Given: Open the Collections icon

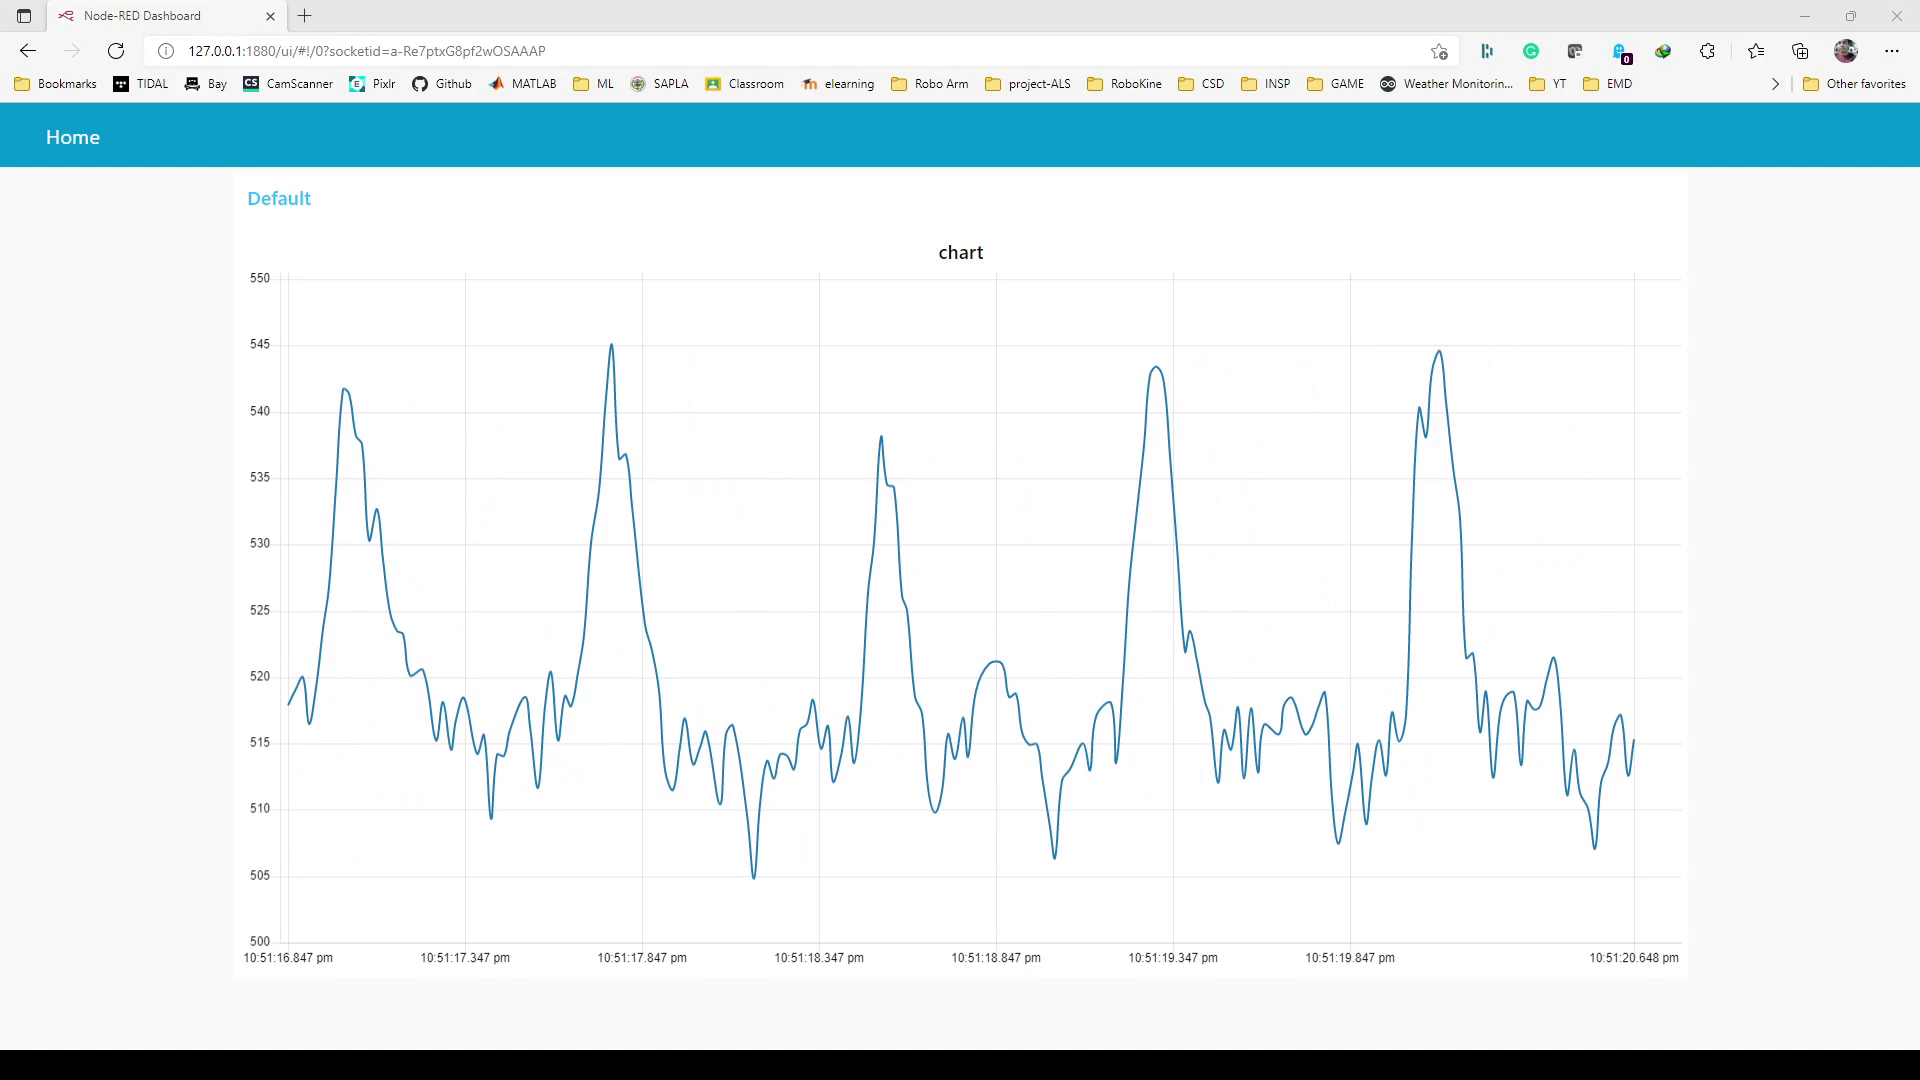Looking at the screenshot, I should point(1800,51).
